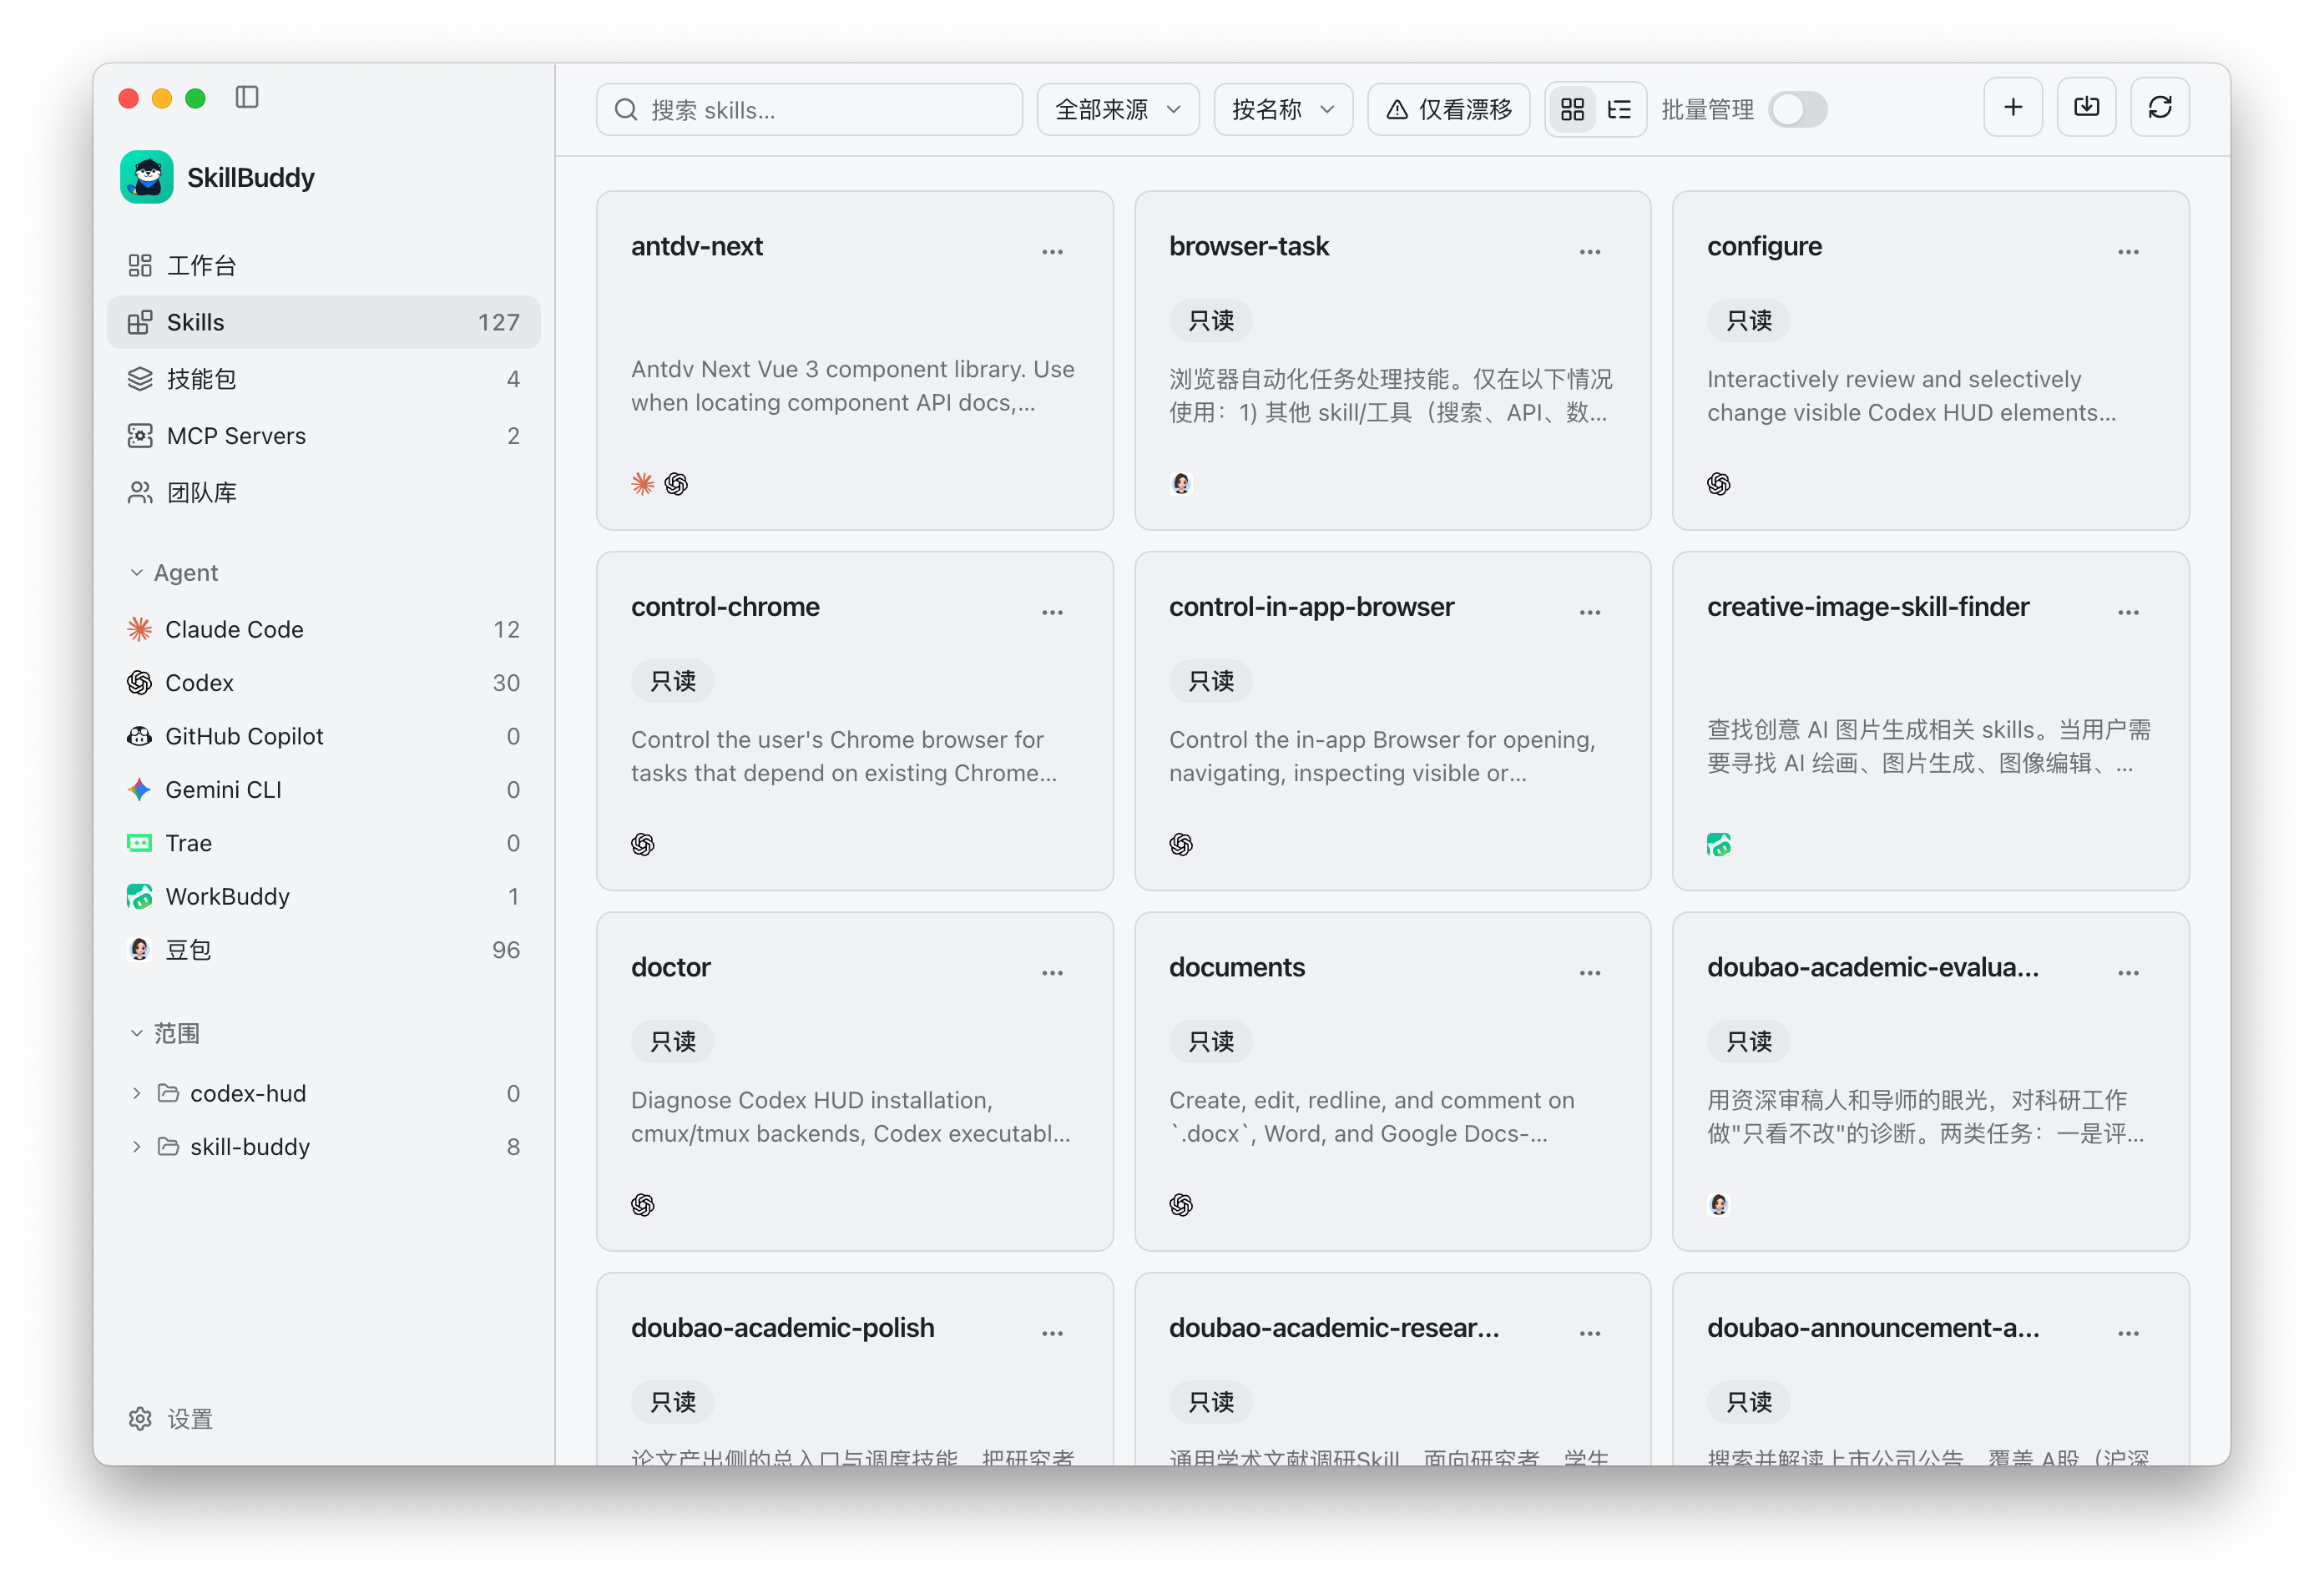Open more options on doubao-academic-evalua... card

coord(2128,973)
